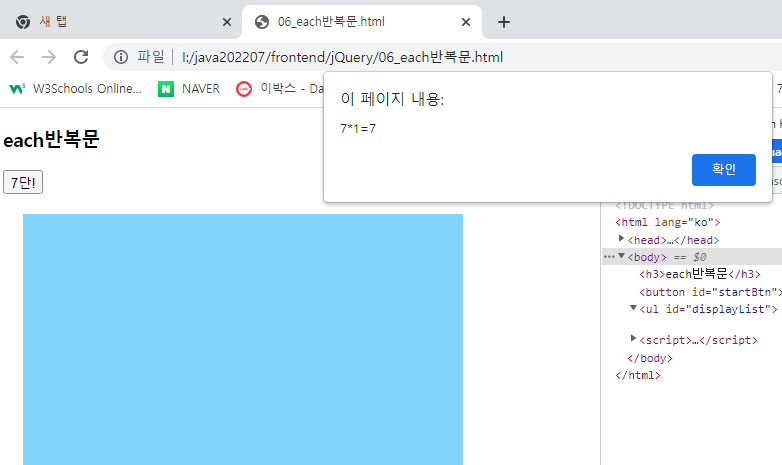Click the address bar URL field
The height and width of the screenshot is (465, 782).
tap(342, 57)
